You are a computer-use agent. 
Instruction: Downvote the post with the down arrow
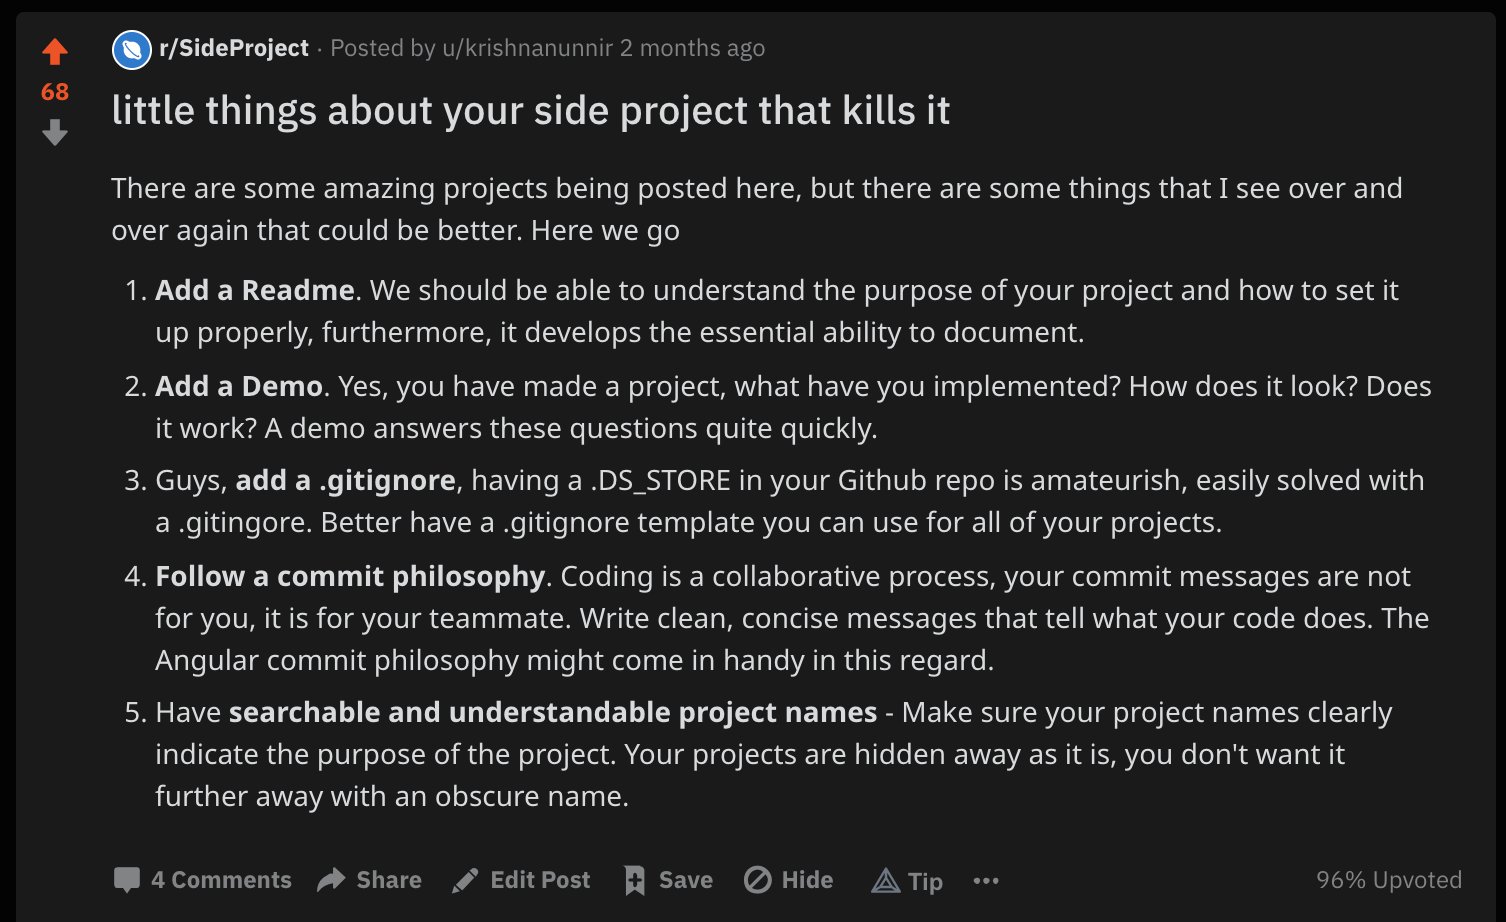pyautogui.click(x=55, y=132)
